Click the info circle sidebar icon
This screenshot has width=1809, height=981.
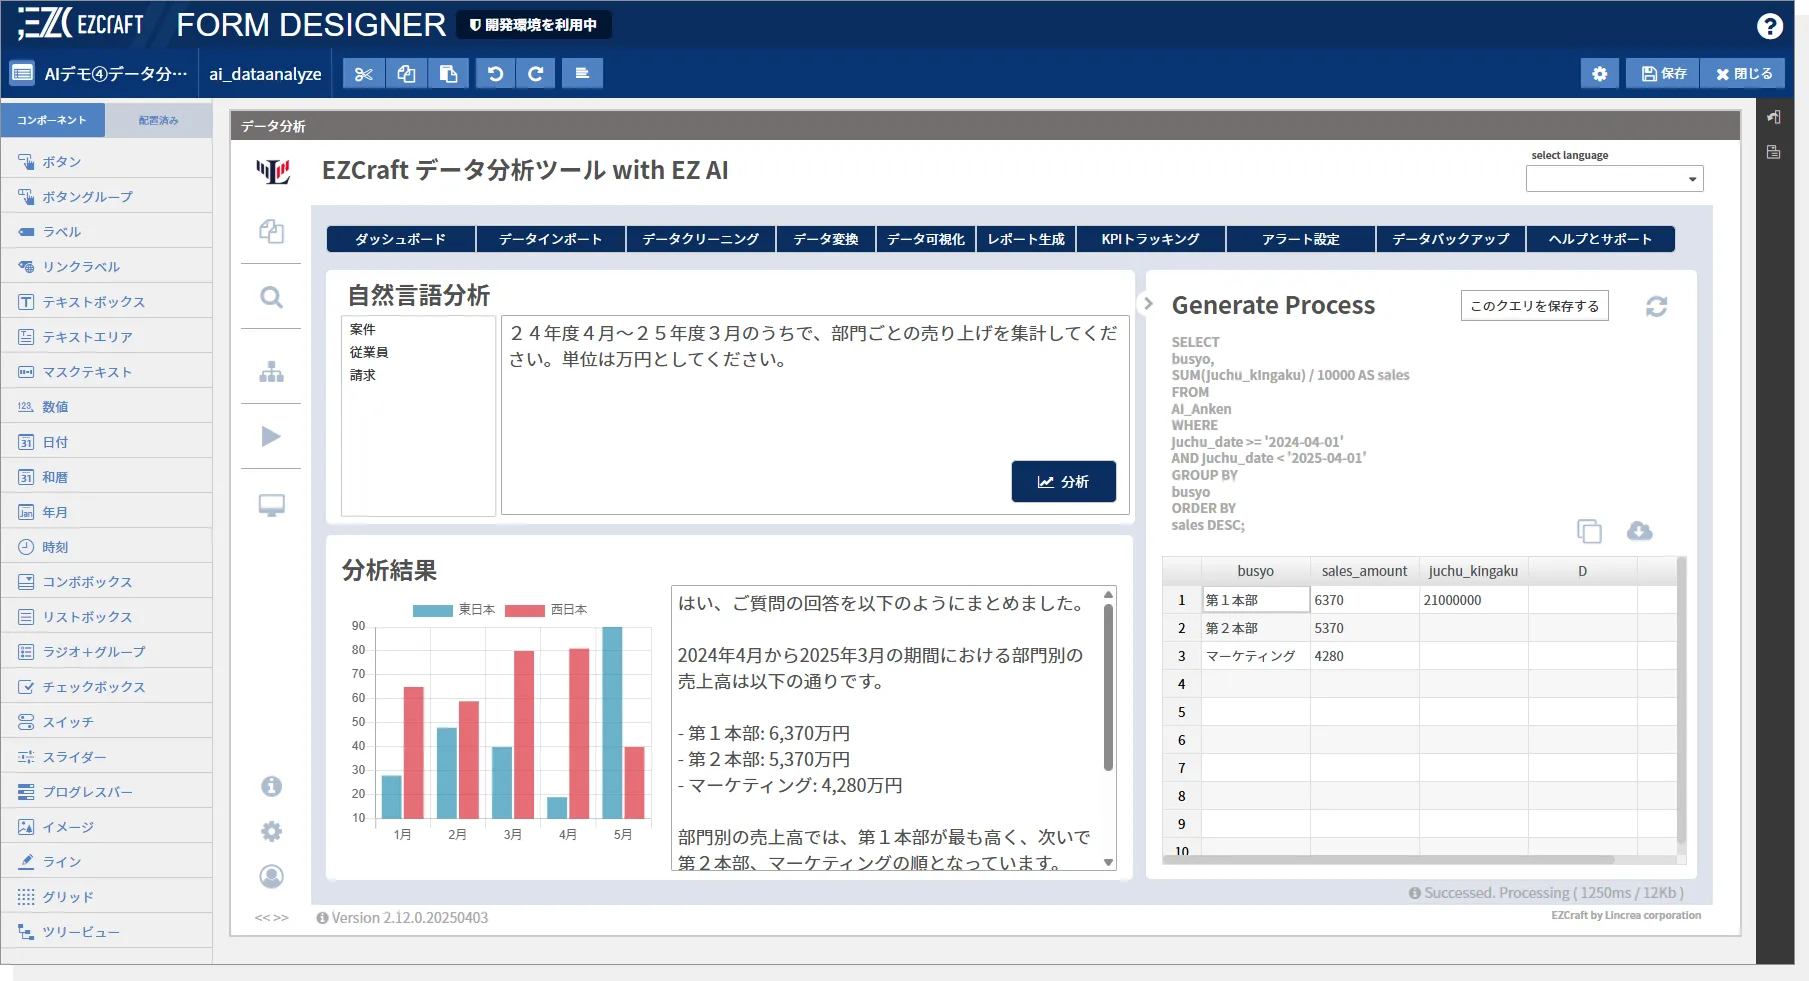point(271,787)
